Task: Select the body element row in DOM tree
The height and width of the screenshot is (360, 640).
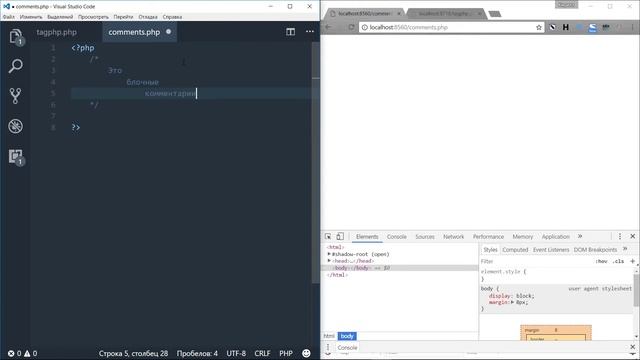Action: [x=400, y=268]
